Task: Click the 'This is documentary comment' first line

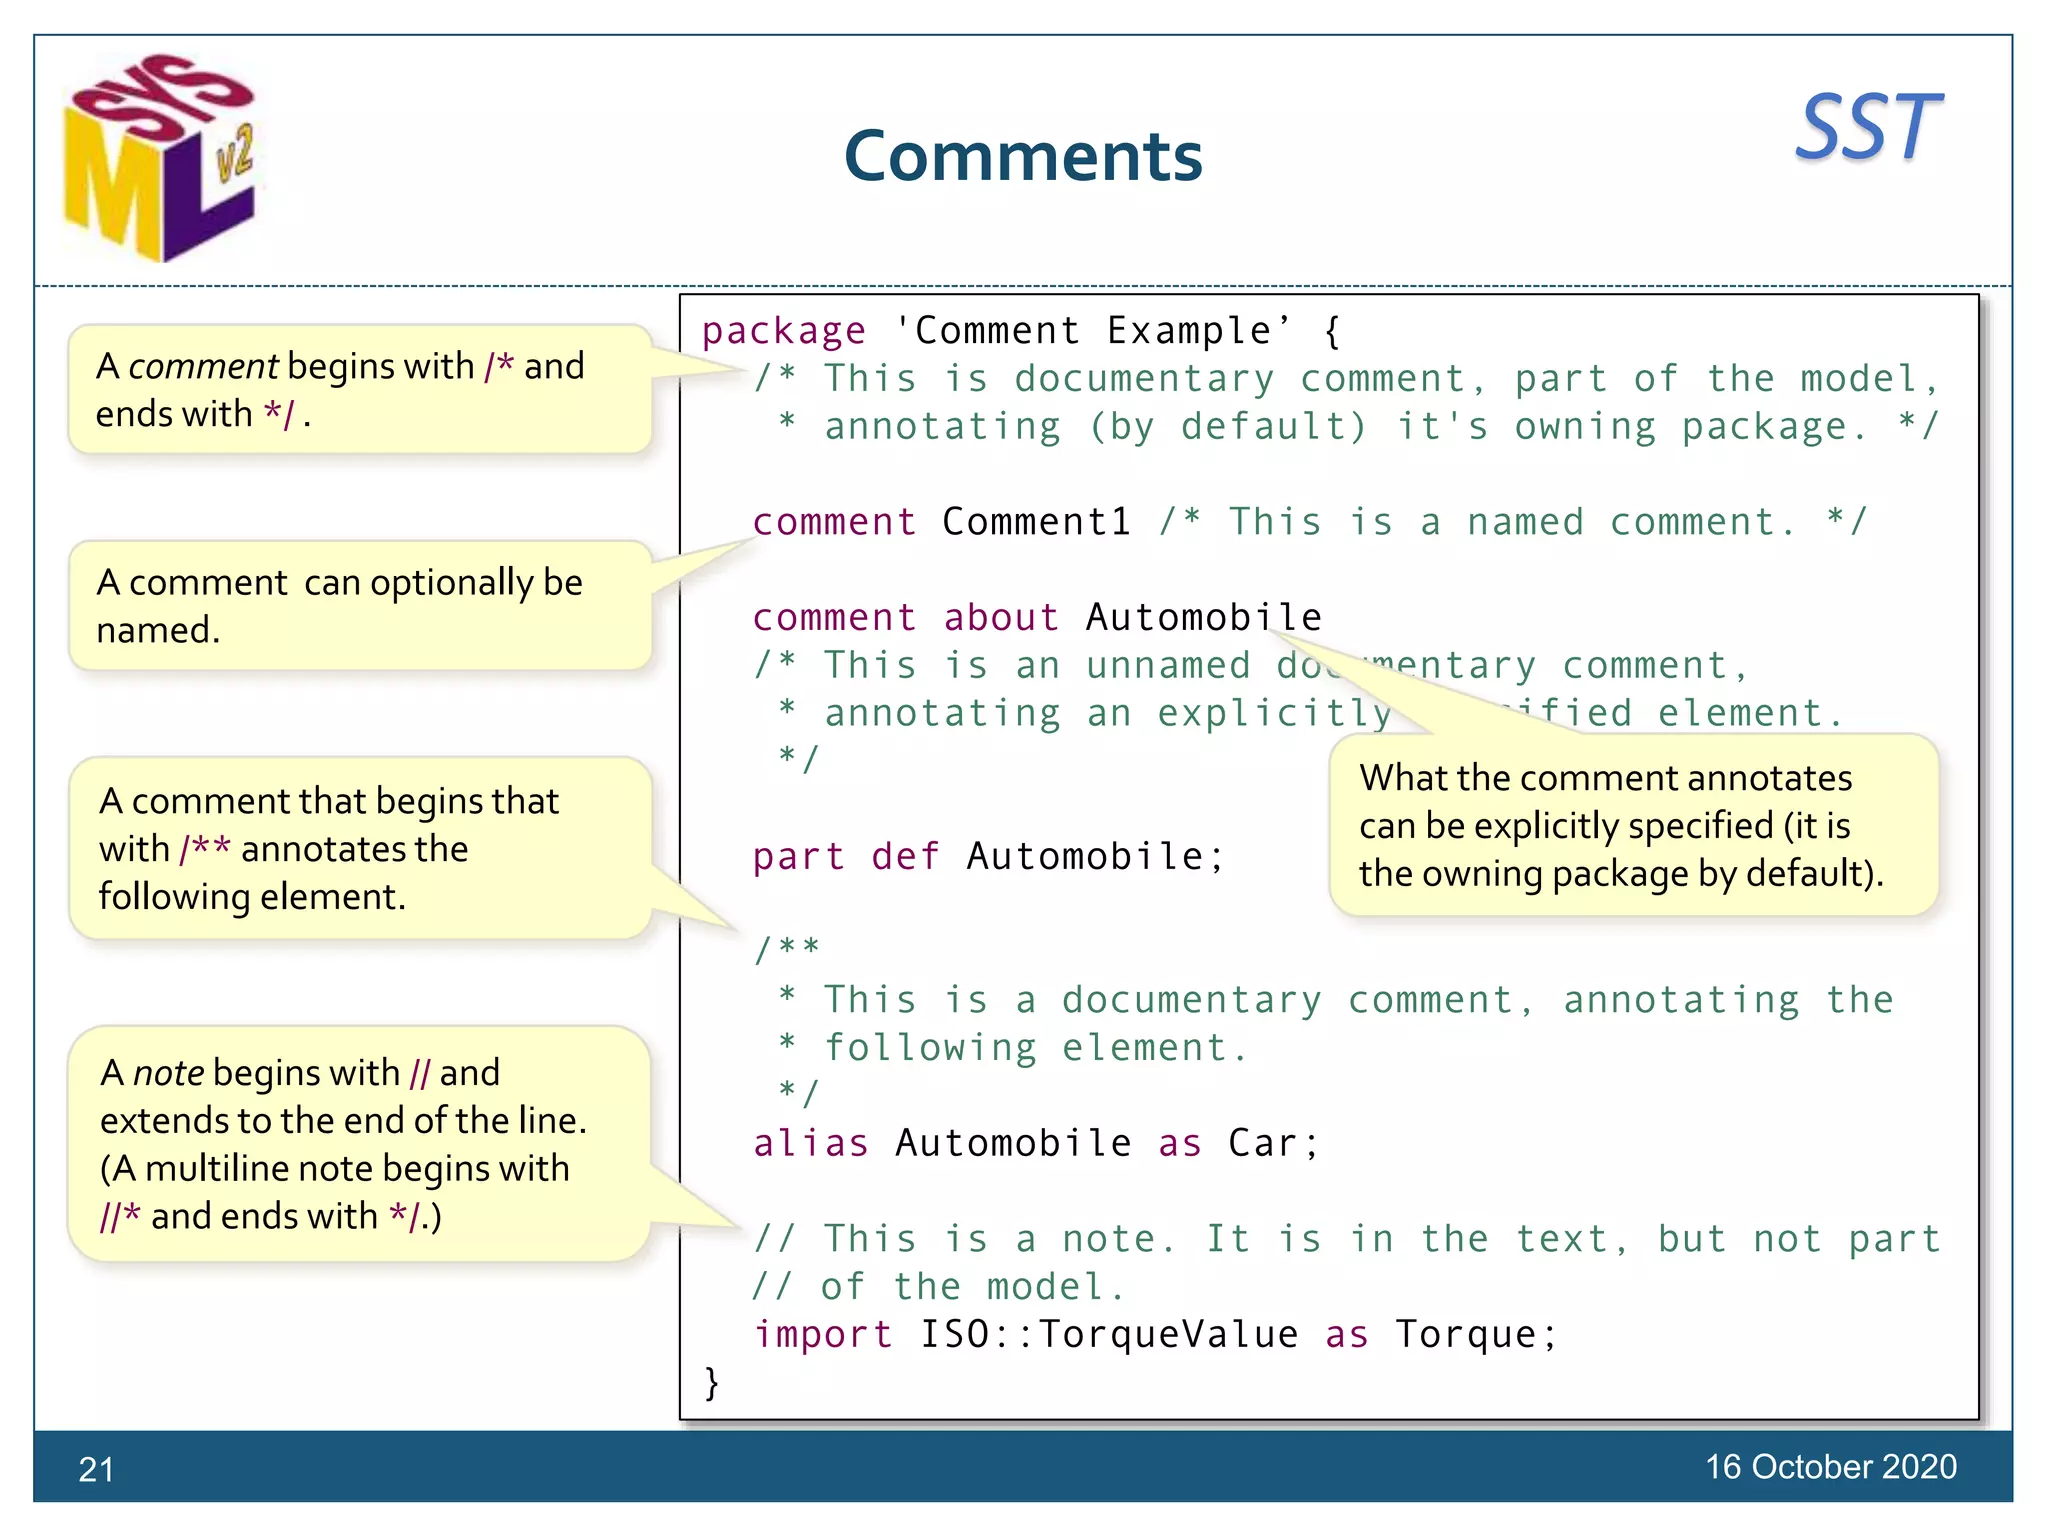Action: (x=1345, y=379)
